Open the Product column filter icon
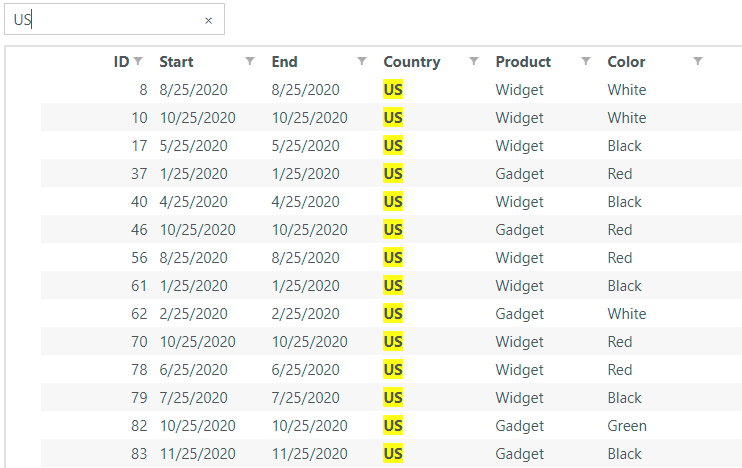This screenshot has height=468, width=742. click(586, 62)
